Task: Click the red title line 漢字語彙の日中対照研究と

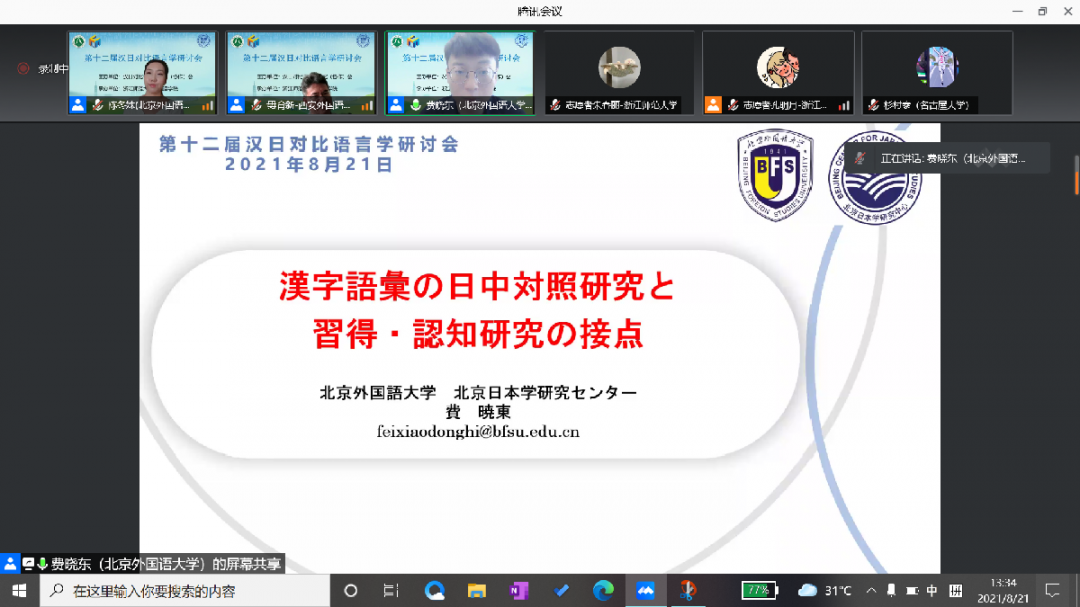Action: coord(477,287)
